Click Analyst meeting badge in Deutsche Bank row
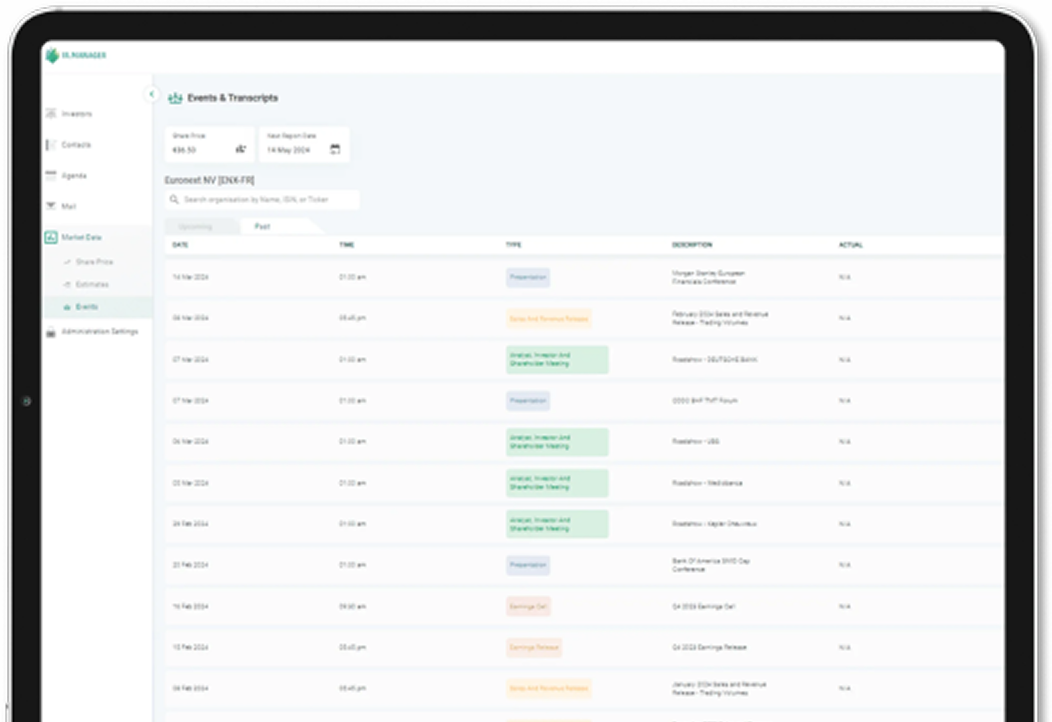Image resolution: width=1052 pixels, height=722 pixels. coord(557,360)
